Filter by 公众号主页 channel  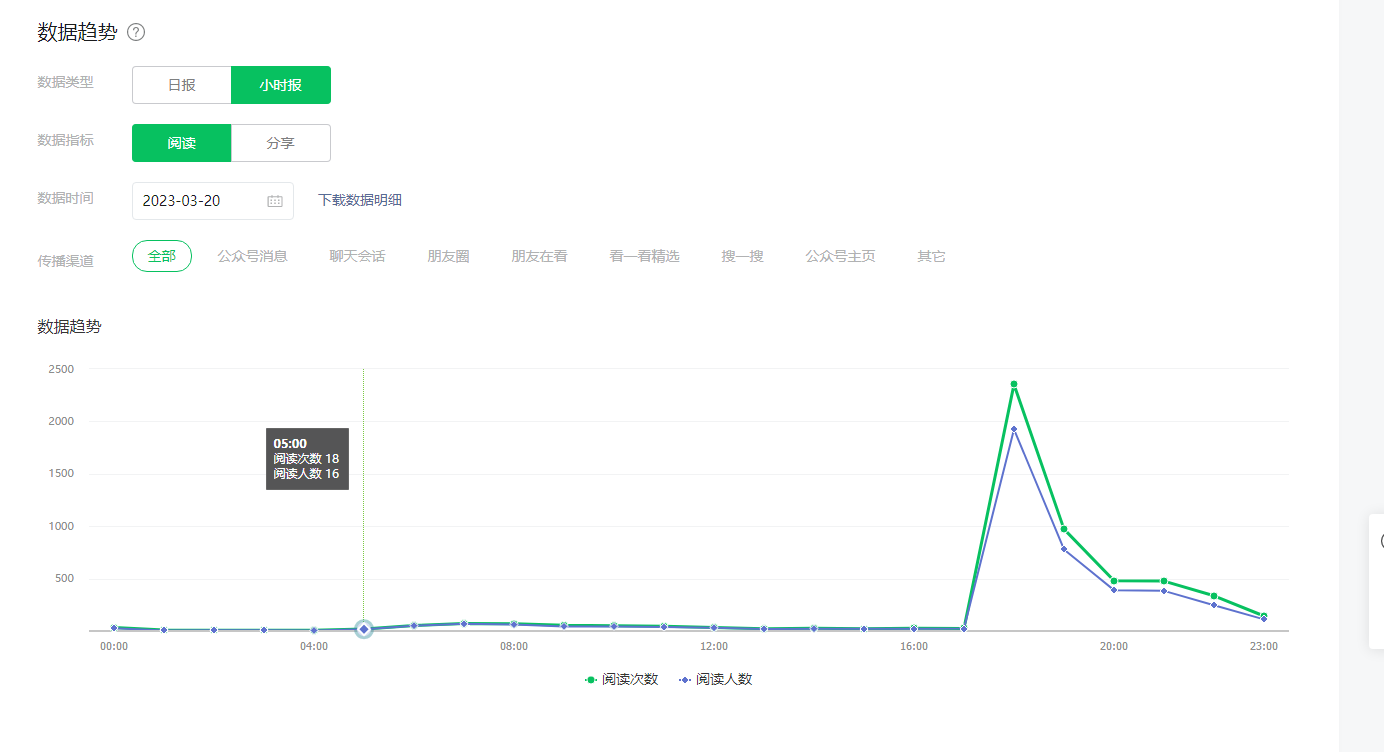click(x=841, y=256)
